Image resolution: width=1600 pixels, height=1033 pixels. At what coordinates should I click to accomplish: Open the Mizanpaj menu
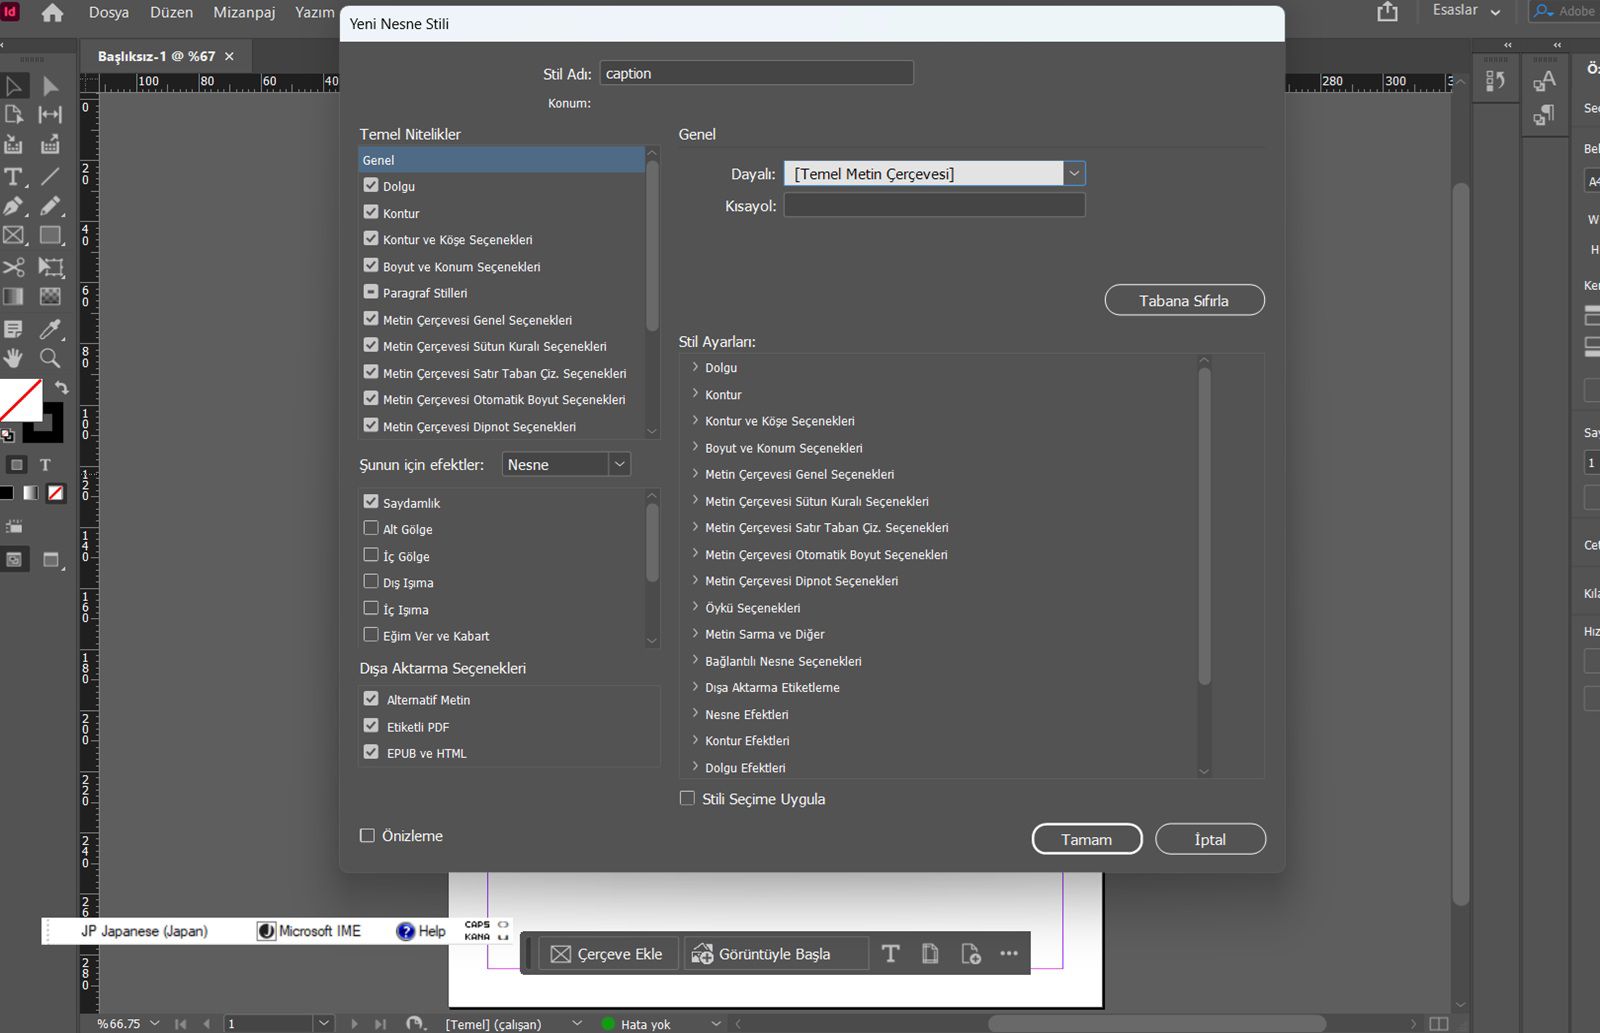244,12
